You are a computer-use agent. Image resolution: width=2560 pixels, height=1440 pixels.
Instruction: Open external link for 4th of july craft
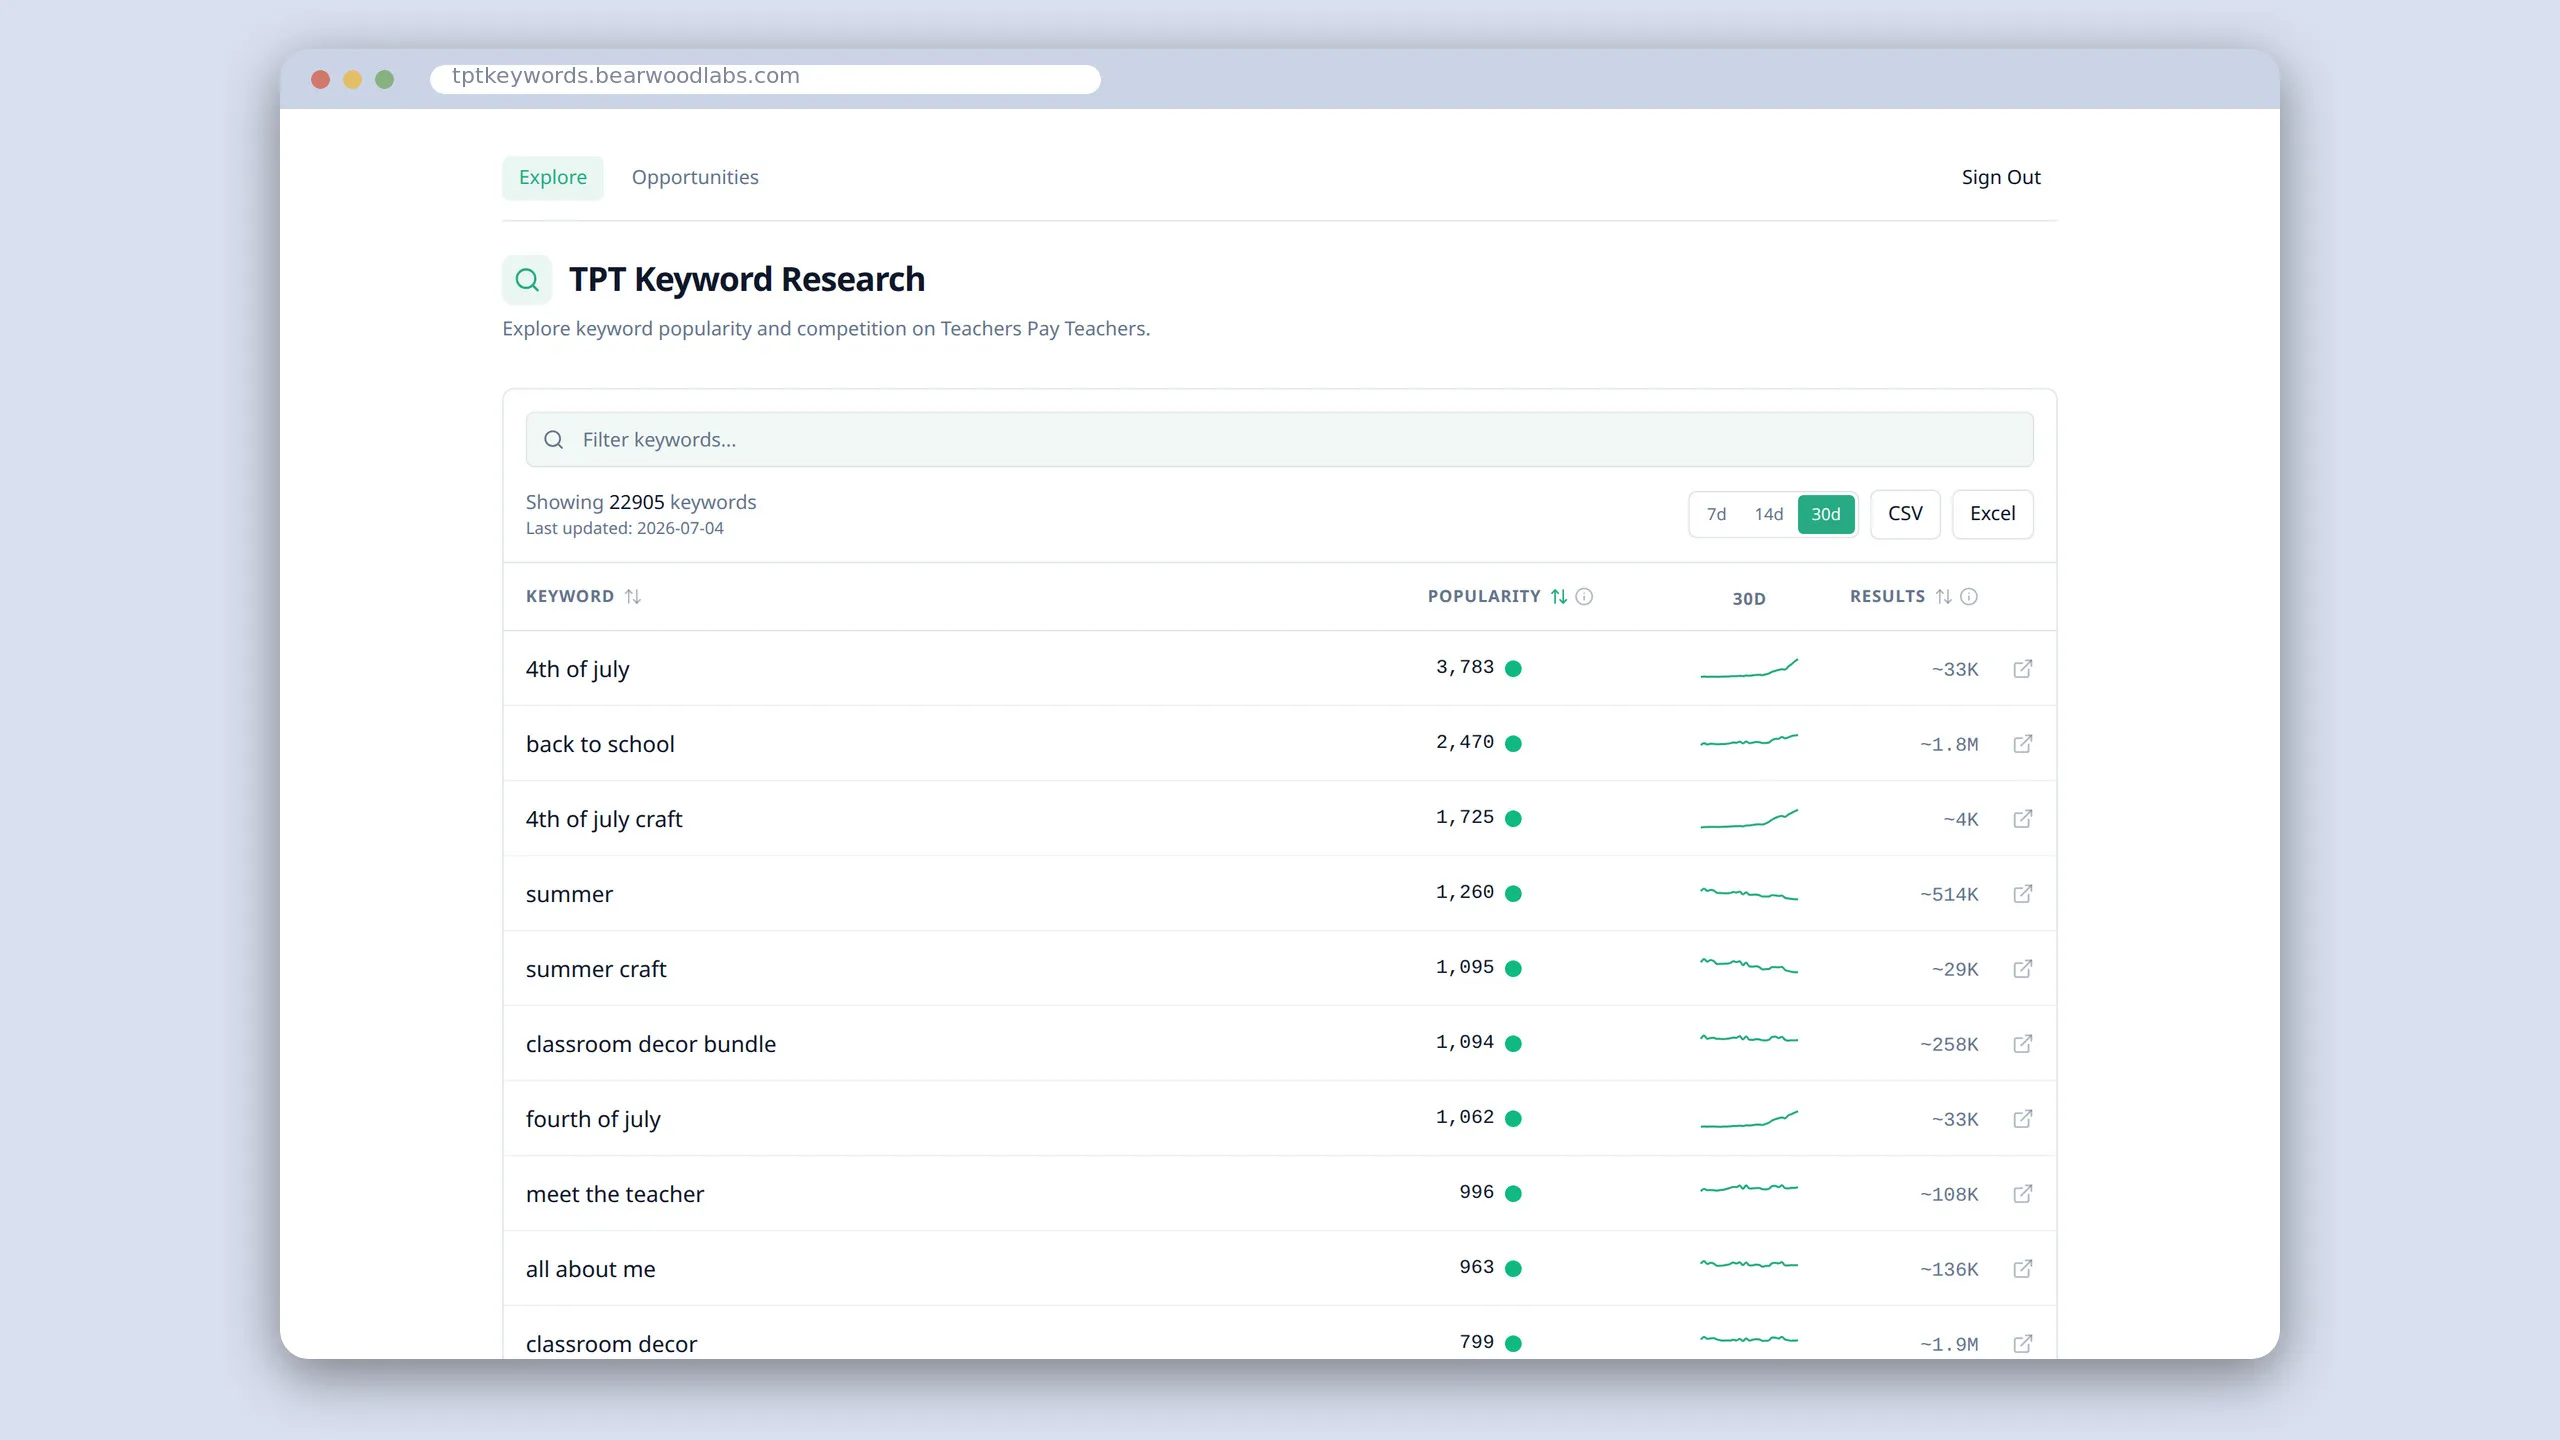(x=2022, y=819)
